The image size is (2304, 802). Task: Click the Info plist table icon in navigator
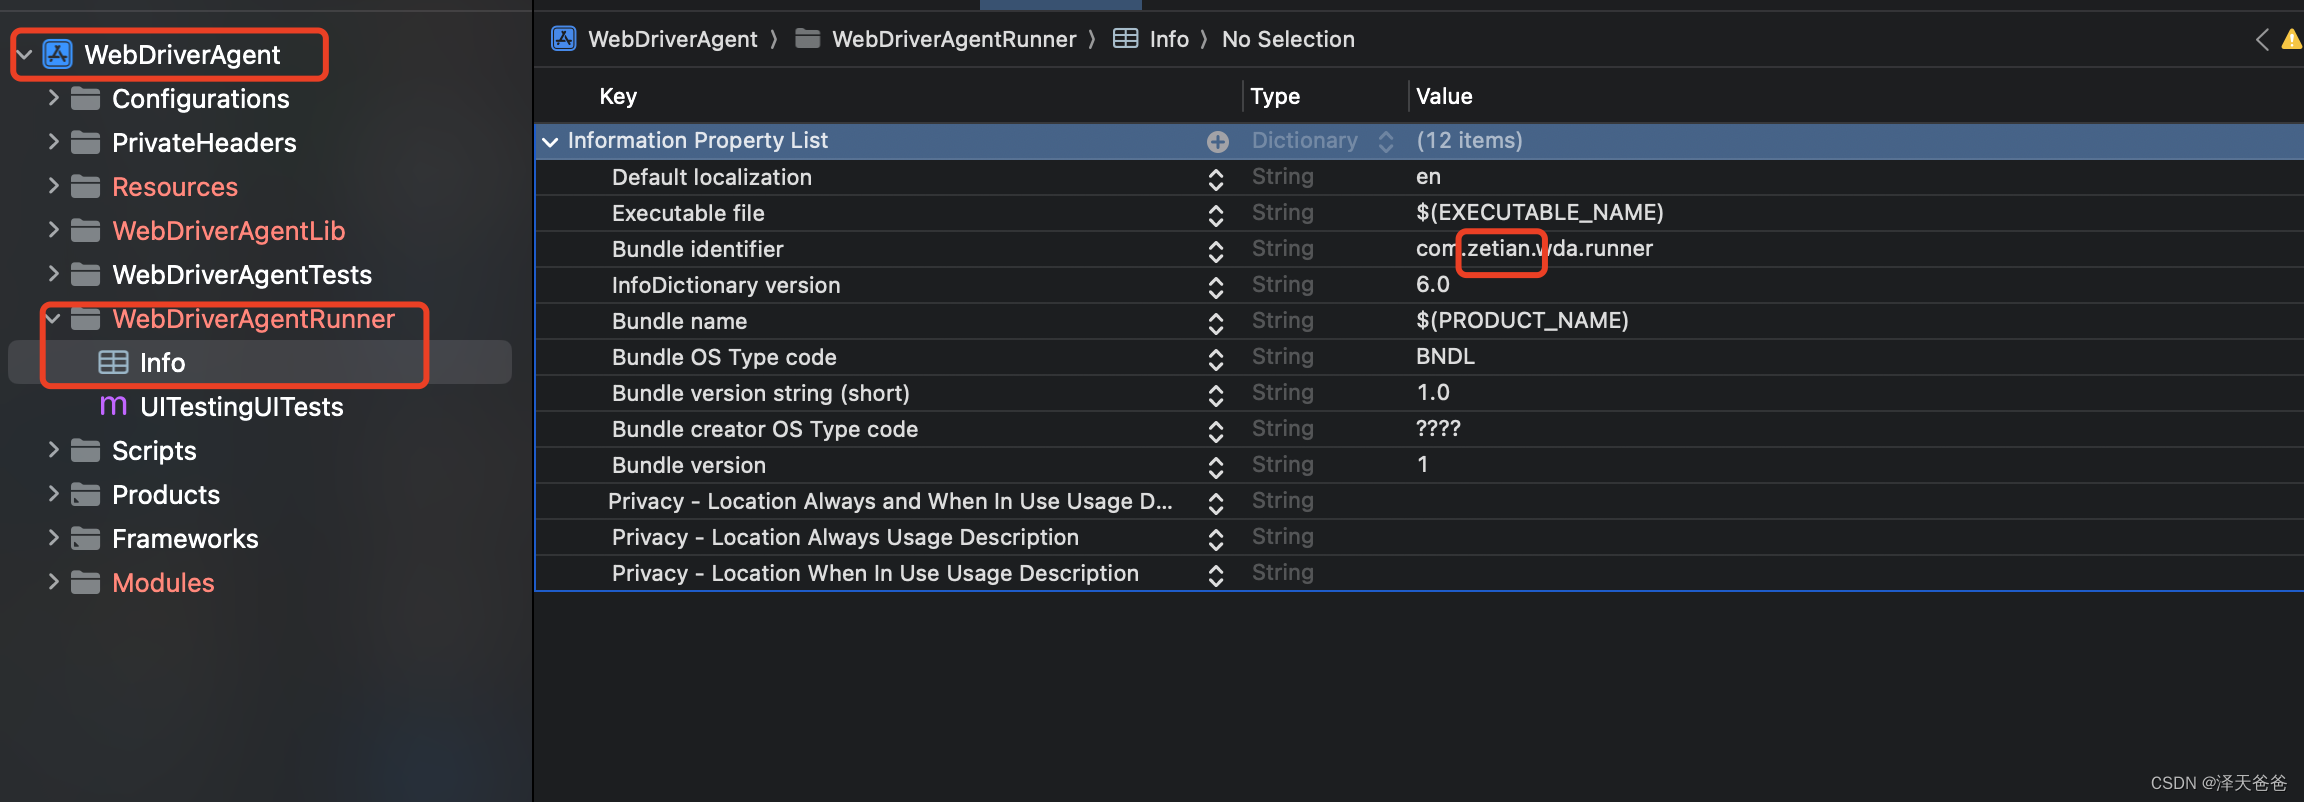(x=113, y=362)
